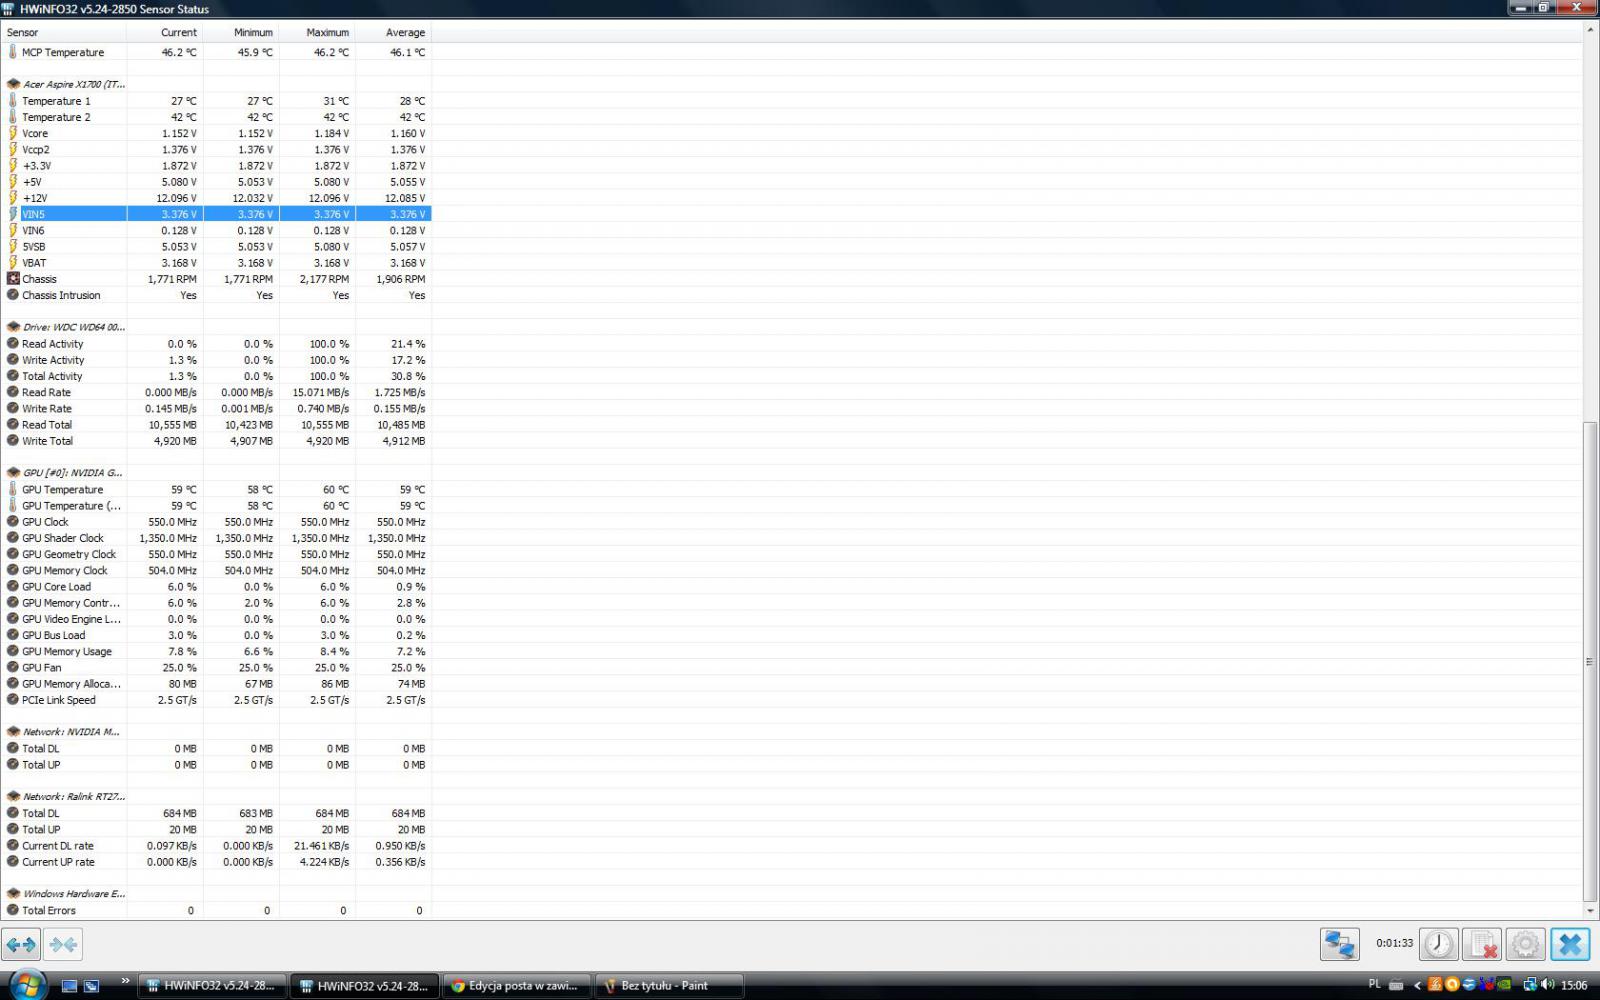Click the thermometer icon beside MCP Temperature

point(13,52)
